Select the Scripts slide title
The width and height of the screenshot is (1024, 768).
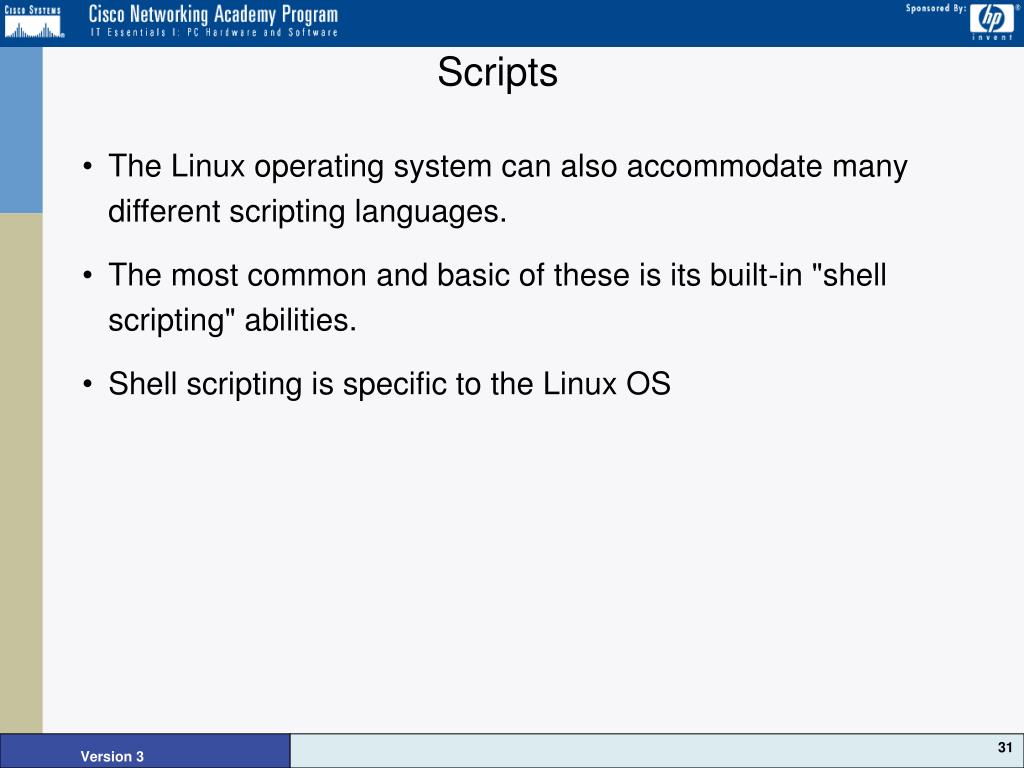(497, 72)
